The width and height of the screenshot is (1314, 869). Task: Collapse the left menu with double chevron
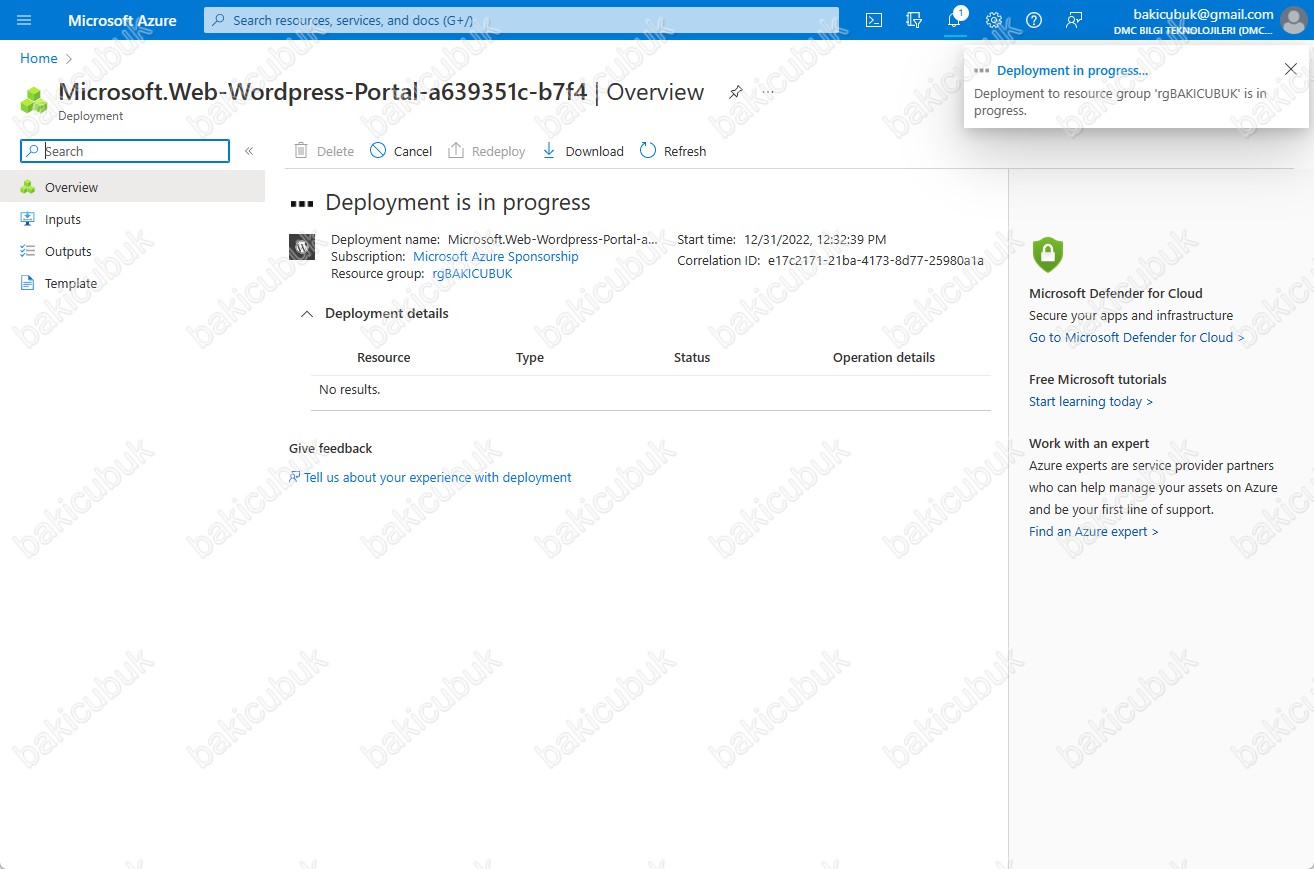[x=249, y=151]
